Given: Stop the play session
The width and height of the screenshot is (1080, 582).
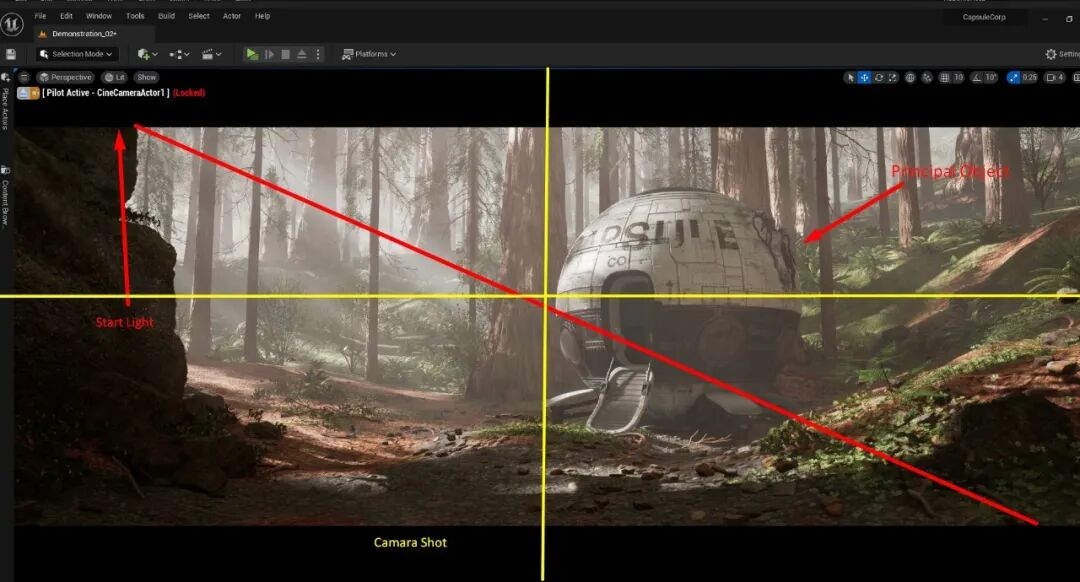Looking at the screenshot, I should tap(285, 54).
